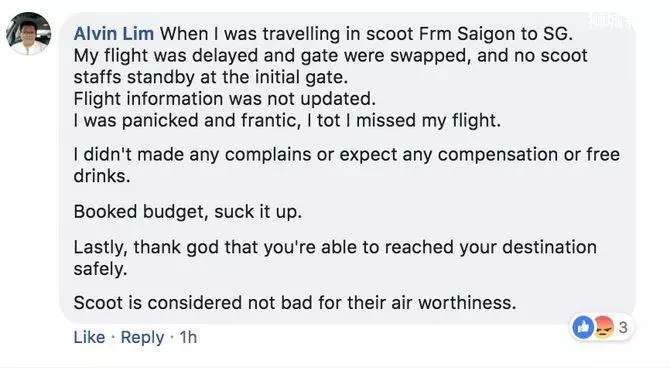Click the sentence about Scoot's air worthiness
Screen dimensions: 670x368
pyautogui.click(x=295, y=303)
